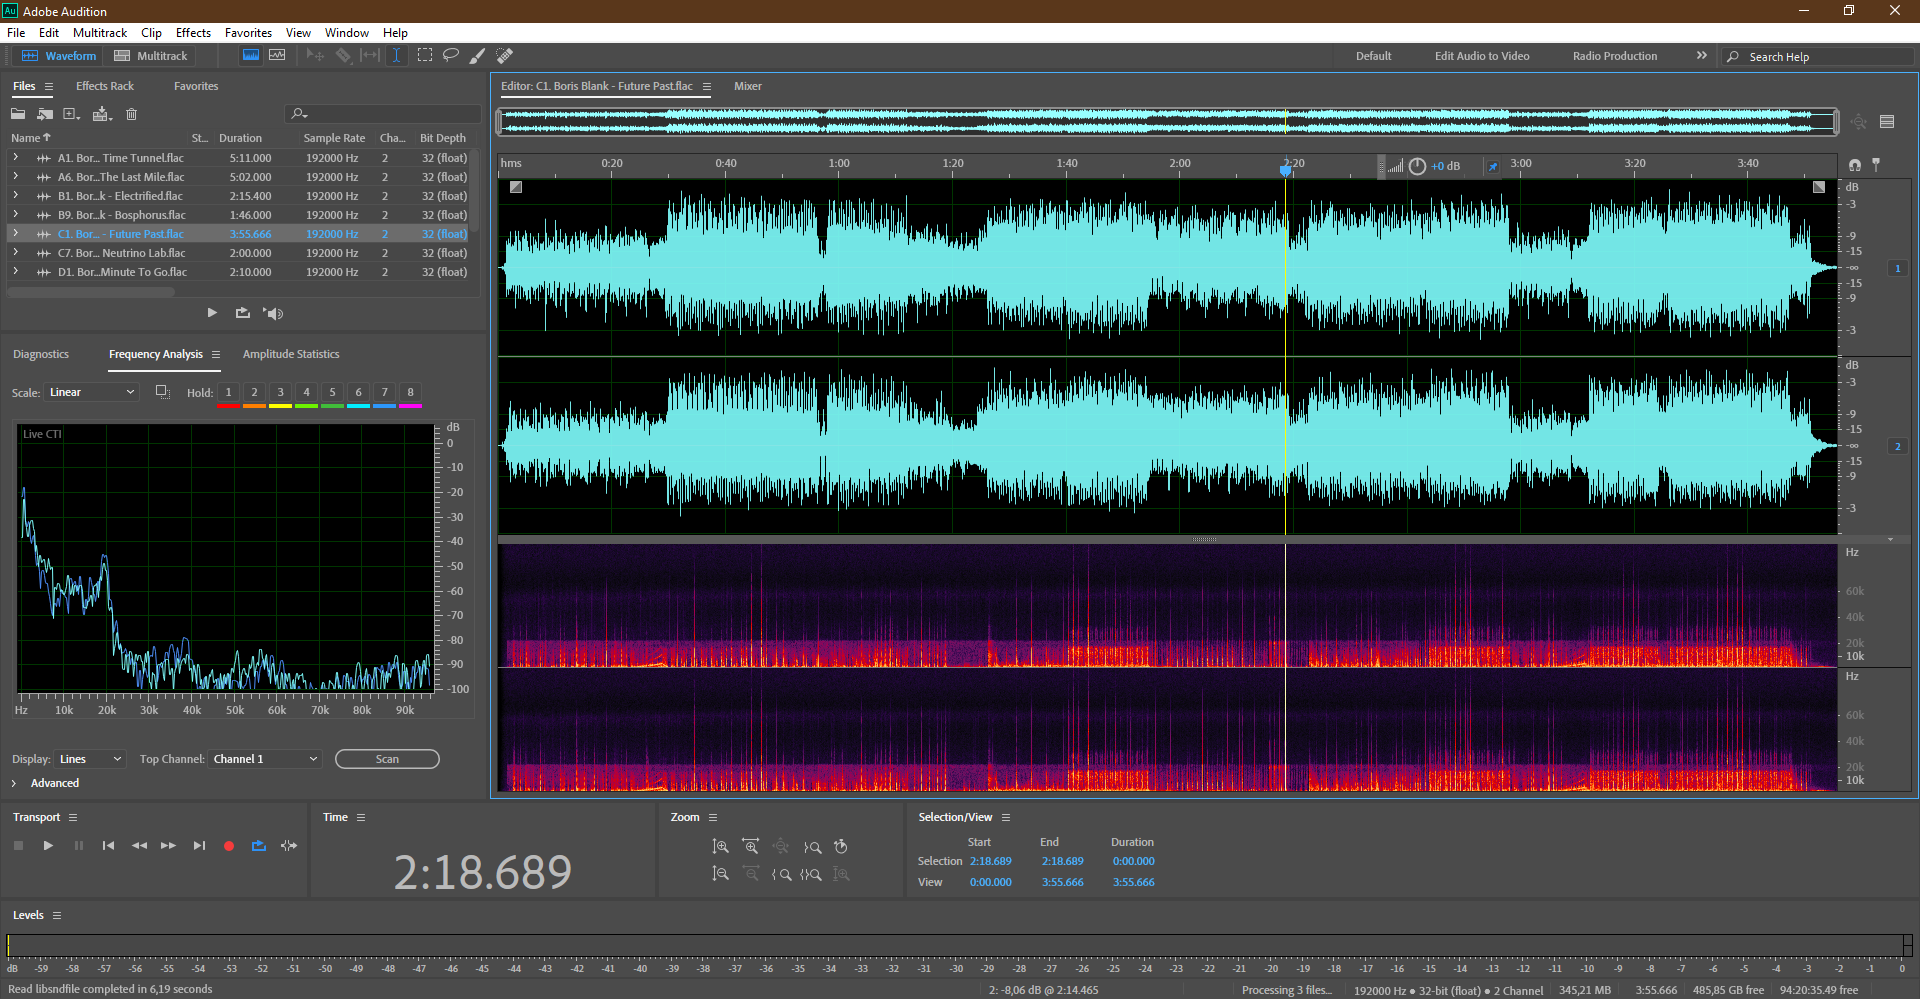The height and width of the screenshot is (999, 1920).
Task: Click Zoom In Amplitude icon
Action: coord(720,846)
